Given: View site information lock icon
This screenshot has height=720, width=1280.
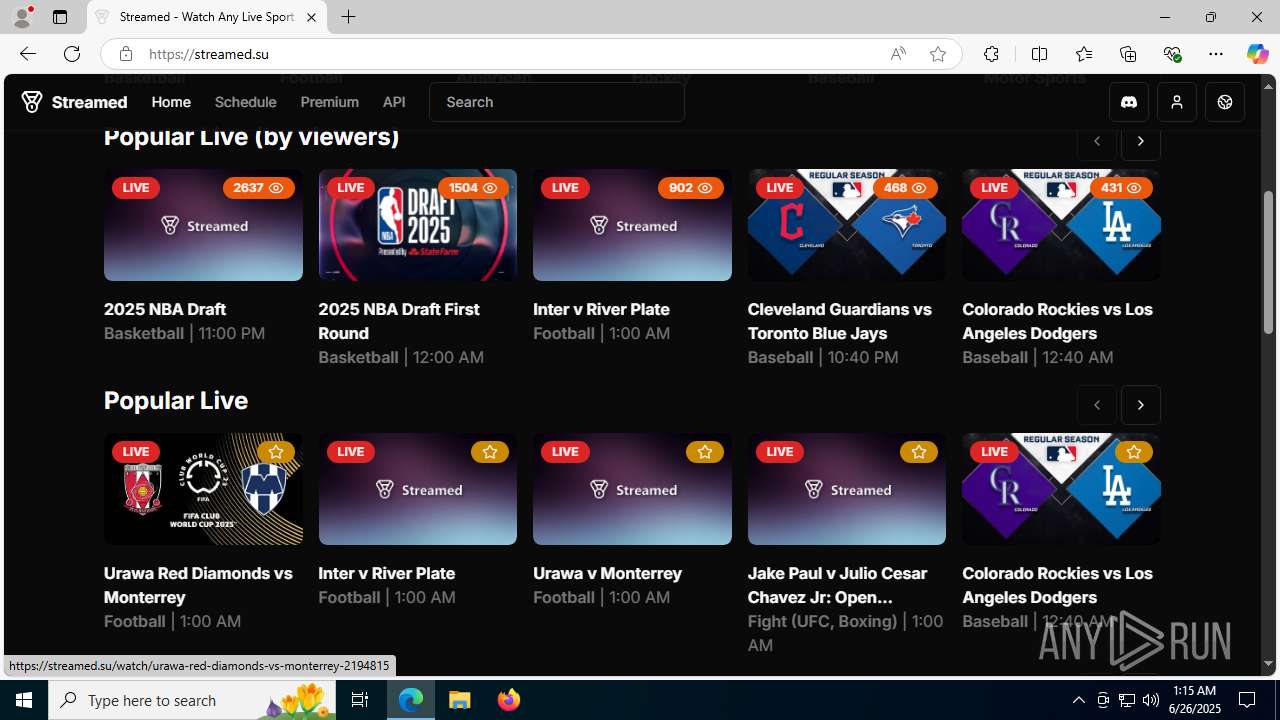Looking at the screenshot, I should [x=125, y=54].
